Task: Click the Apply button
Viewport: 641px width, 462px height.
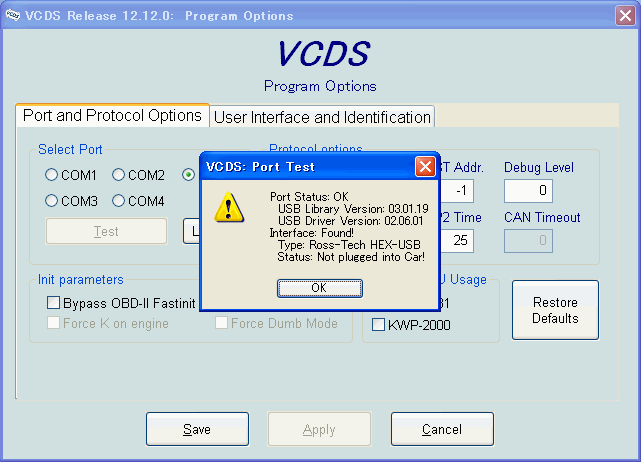Action: click(319, 429)
